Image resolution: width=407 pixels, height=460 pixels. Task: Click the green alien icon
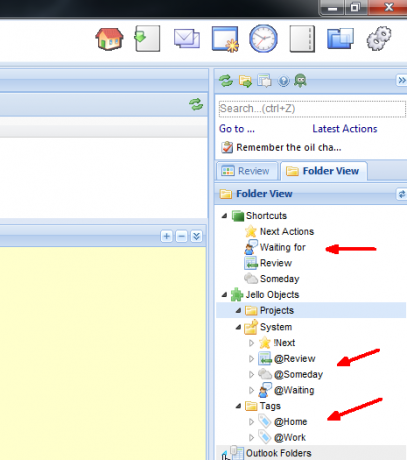click(x=300, y=81)
